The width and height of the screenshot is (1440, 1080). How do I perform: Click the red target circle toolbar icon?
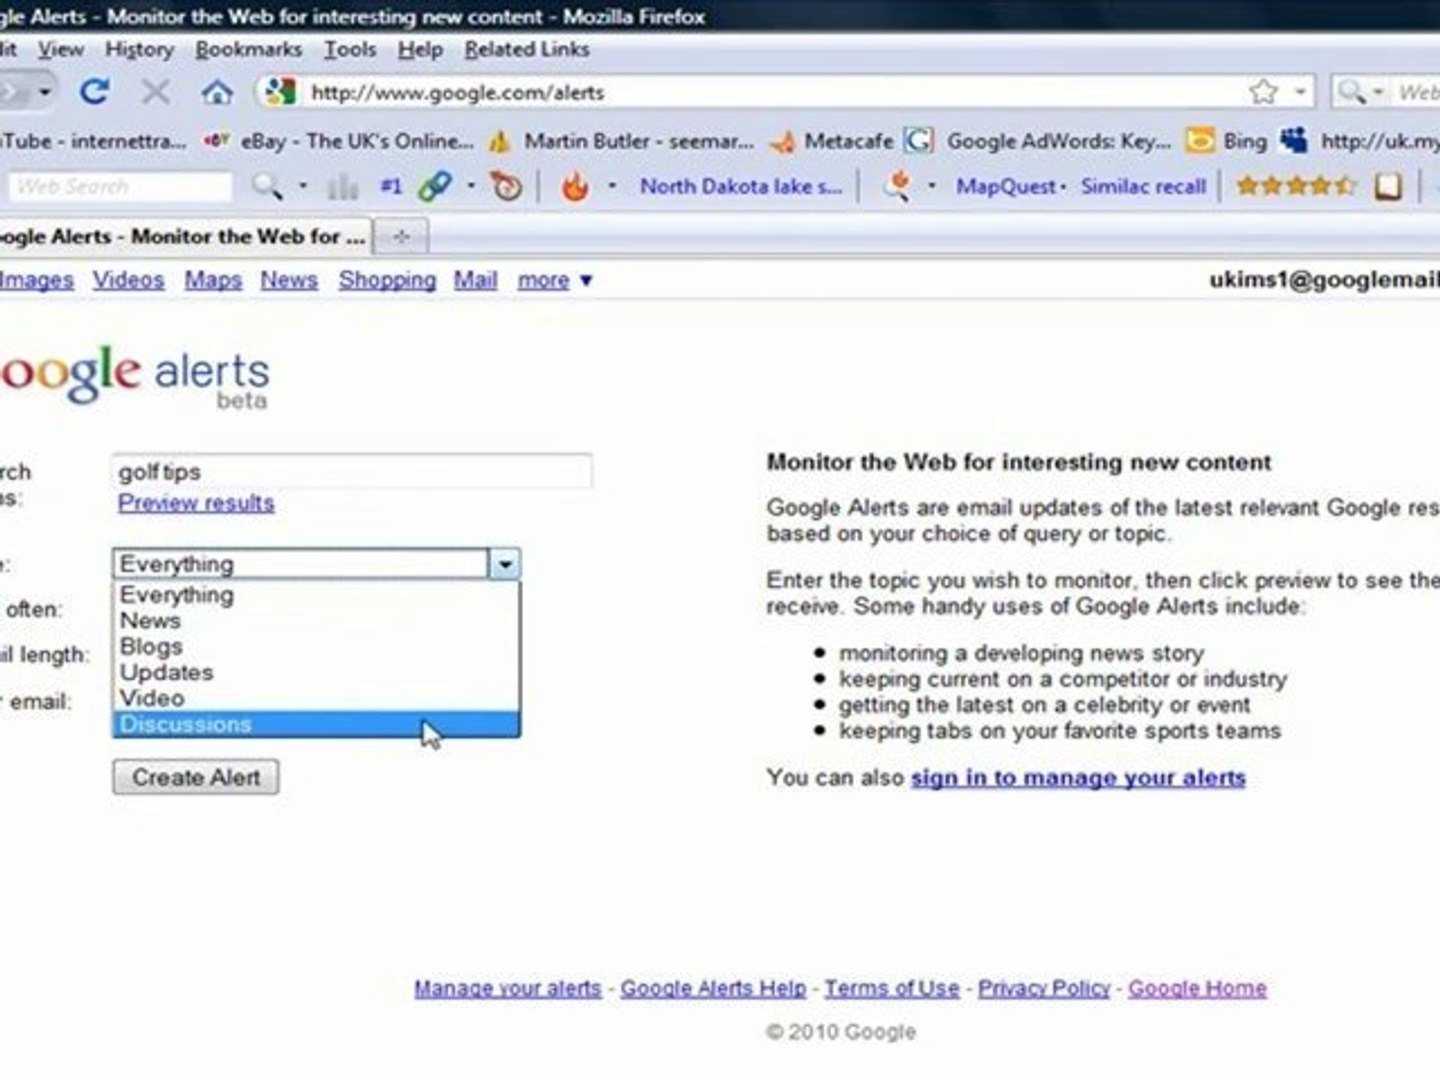pos(507,186)
